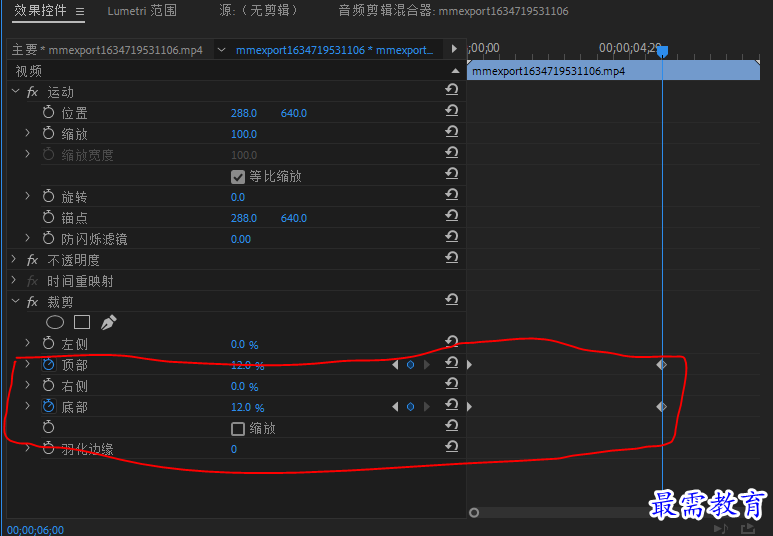Image resolution: width=773 pixels, height=536 pixels.
Task: Select the 主要 master clip tab
Action: coord(107,50)
